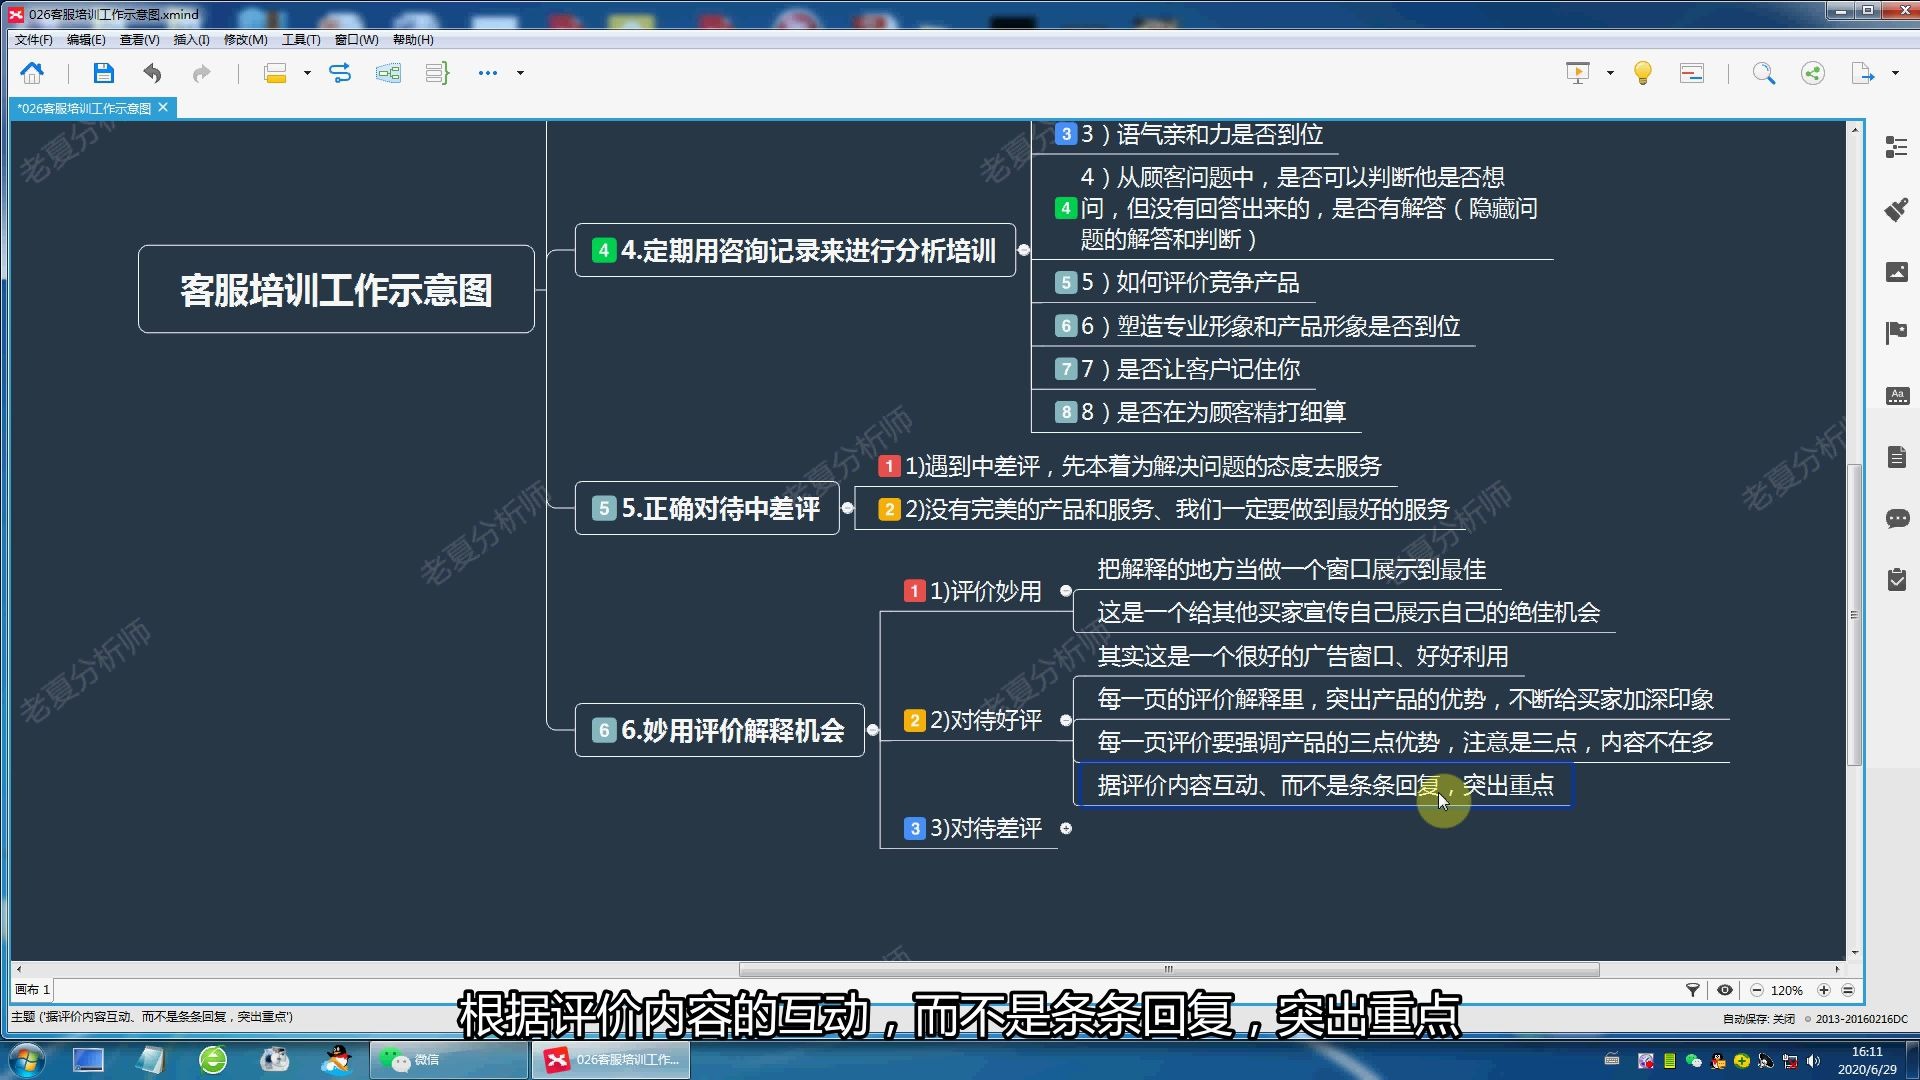This screenshot has height=1080, width=1920.
Task: Open the three-dots more tools icon
Action: 487,73
